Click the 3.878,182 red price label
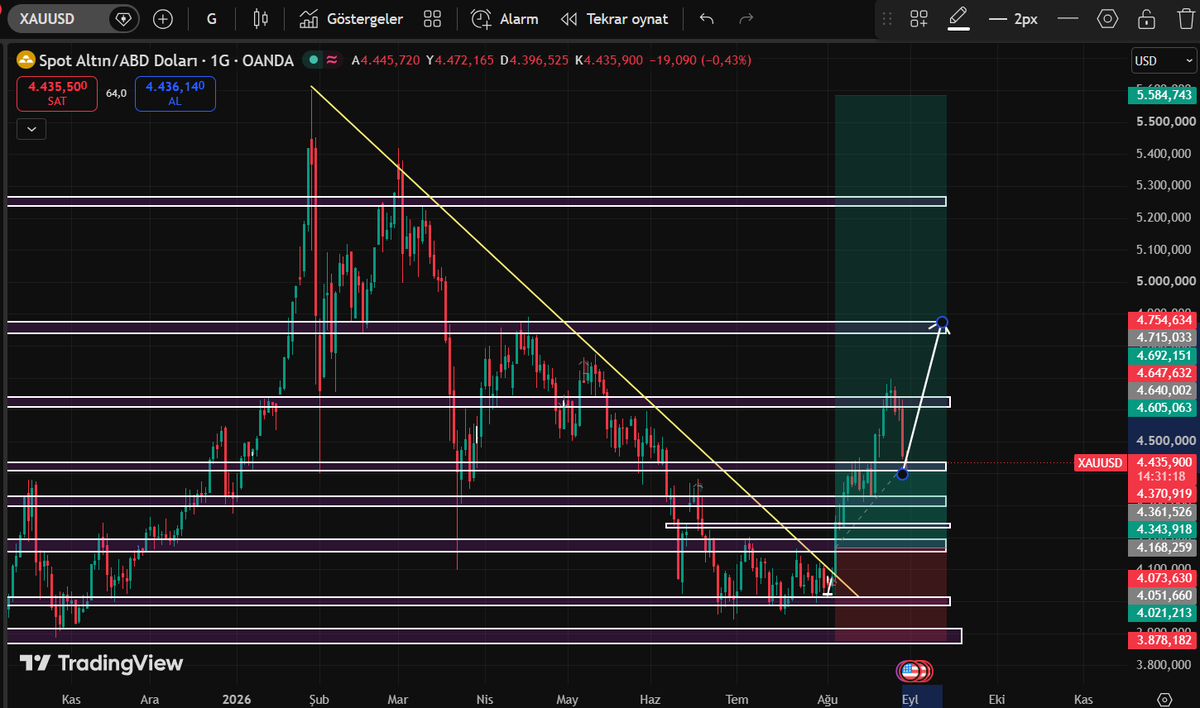 [1163, 640]
